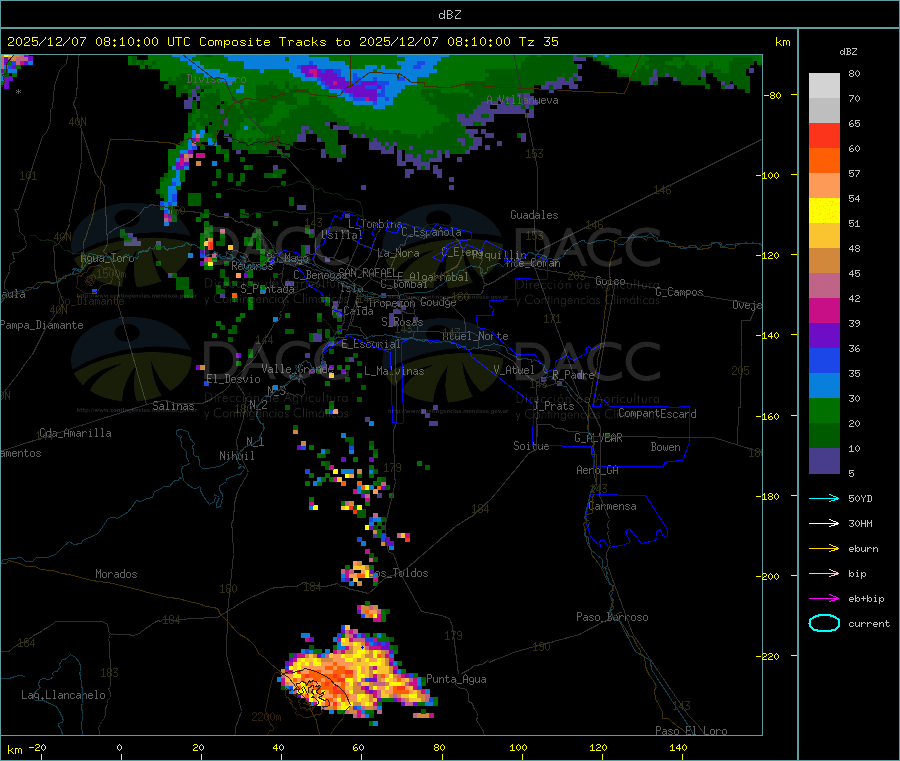Select the magenta 39–42 dBZ swatch

click(824, 310)
